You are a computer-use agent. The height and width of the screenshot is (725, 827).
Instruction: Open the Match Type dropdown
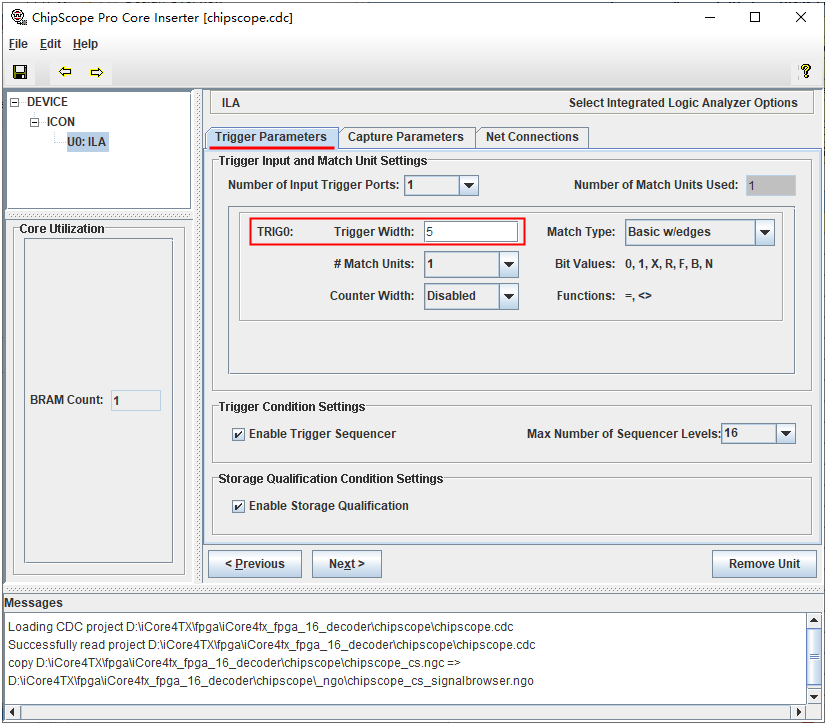pos(764,232)
